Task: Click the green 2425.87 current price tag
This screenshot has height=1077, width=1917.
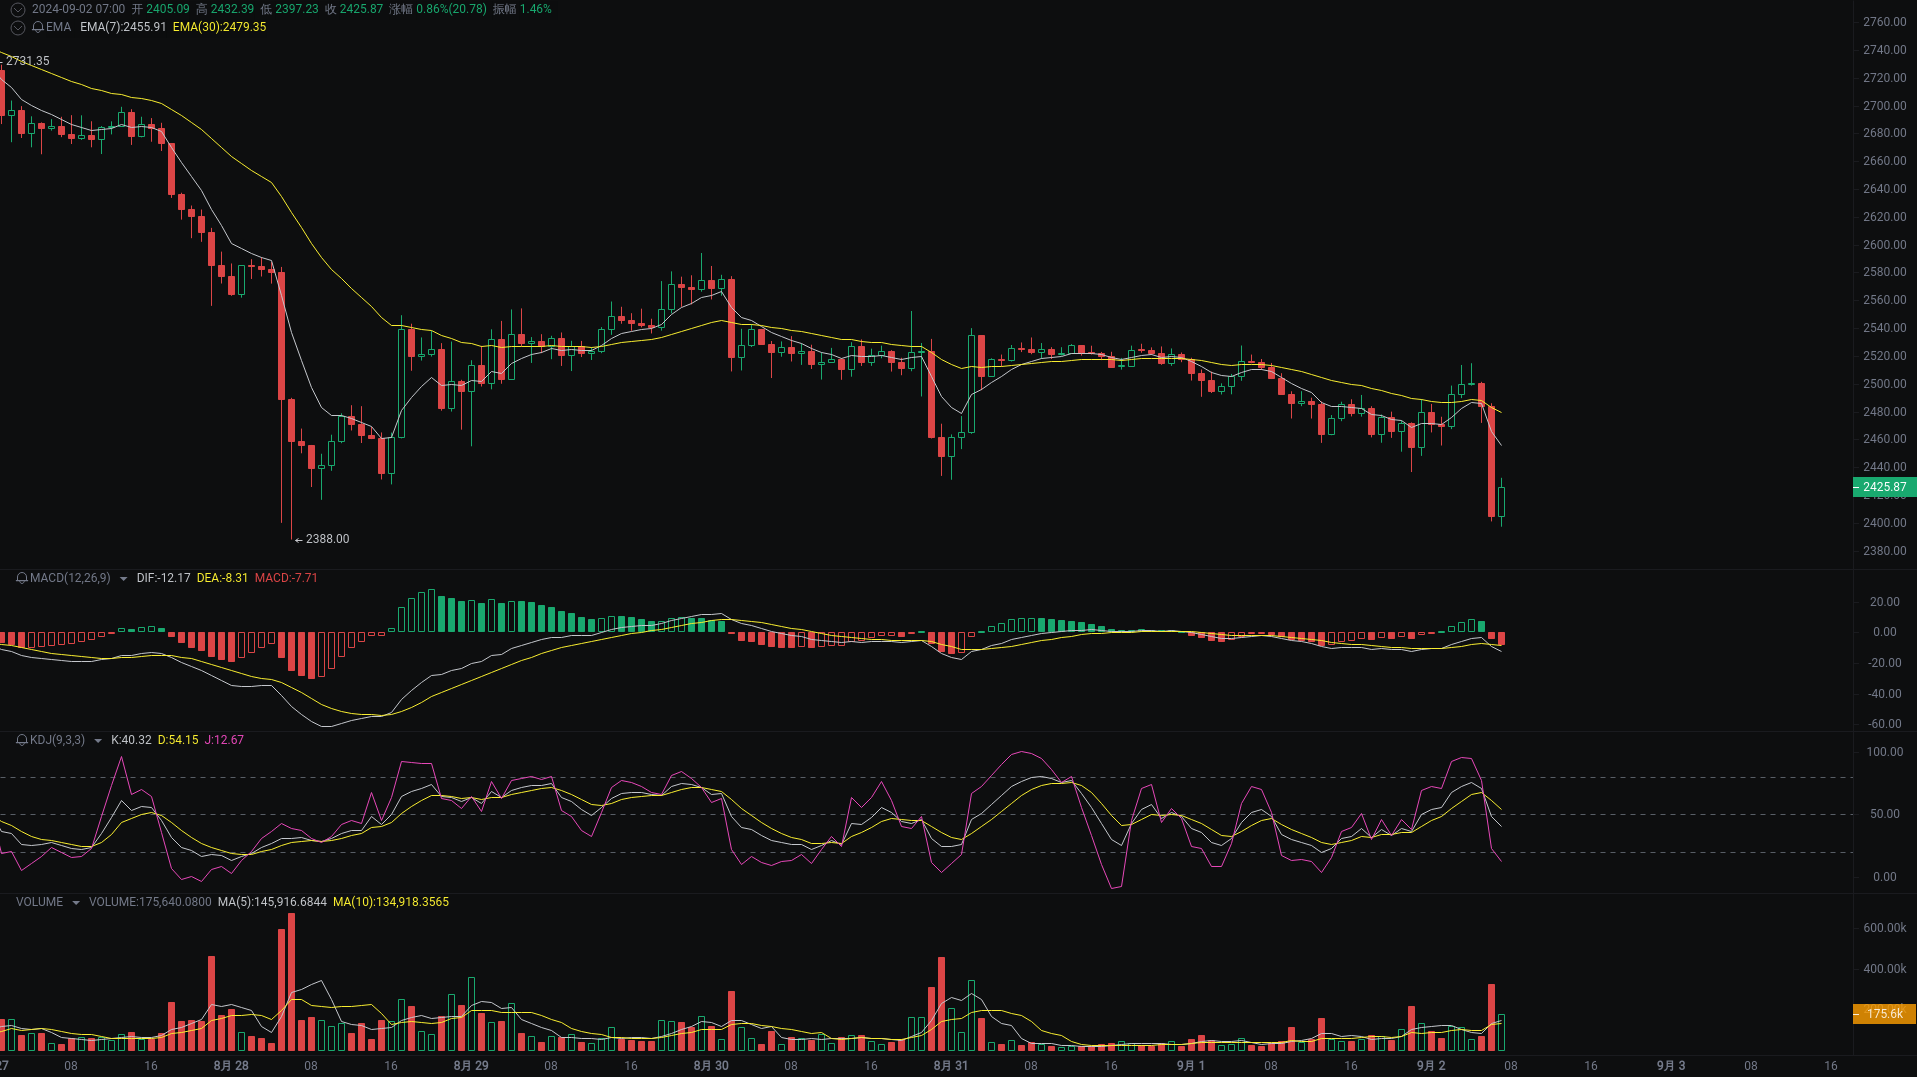Action: click(x=1884, y=487)
